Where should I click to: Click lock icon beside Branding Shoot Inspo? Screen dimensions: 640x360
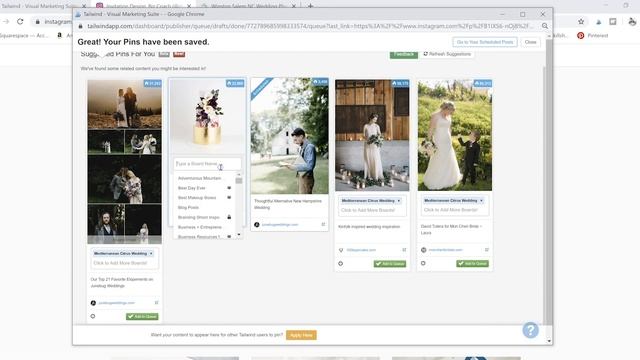coord(229,217)
